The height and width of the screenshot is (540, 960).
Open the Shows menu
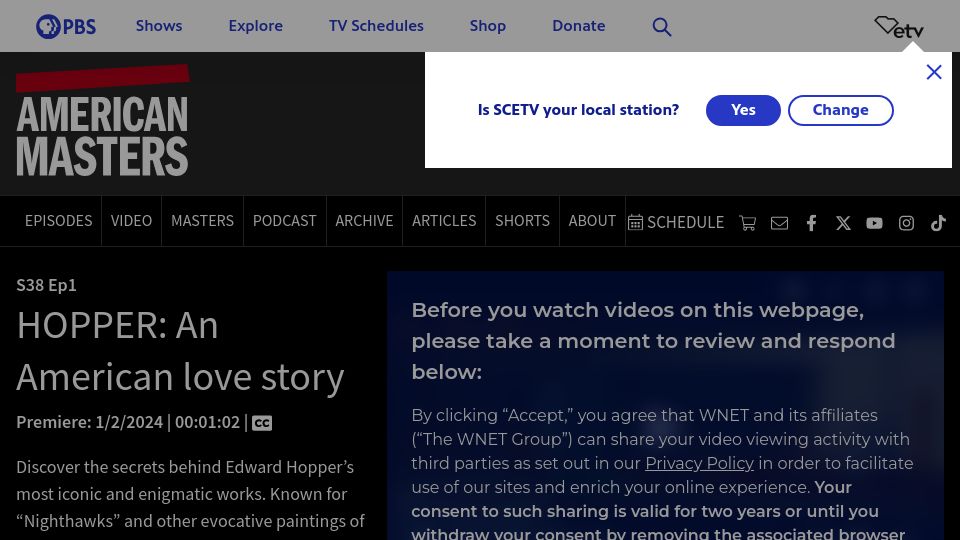159,26
